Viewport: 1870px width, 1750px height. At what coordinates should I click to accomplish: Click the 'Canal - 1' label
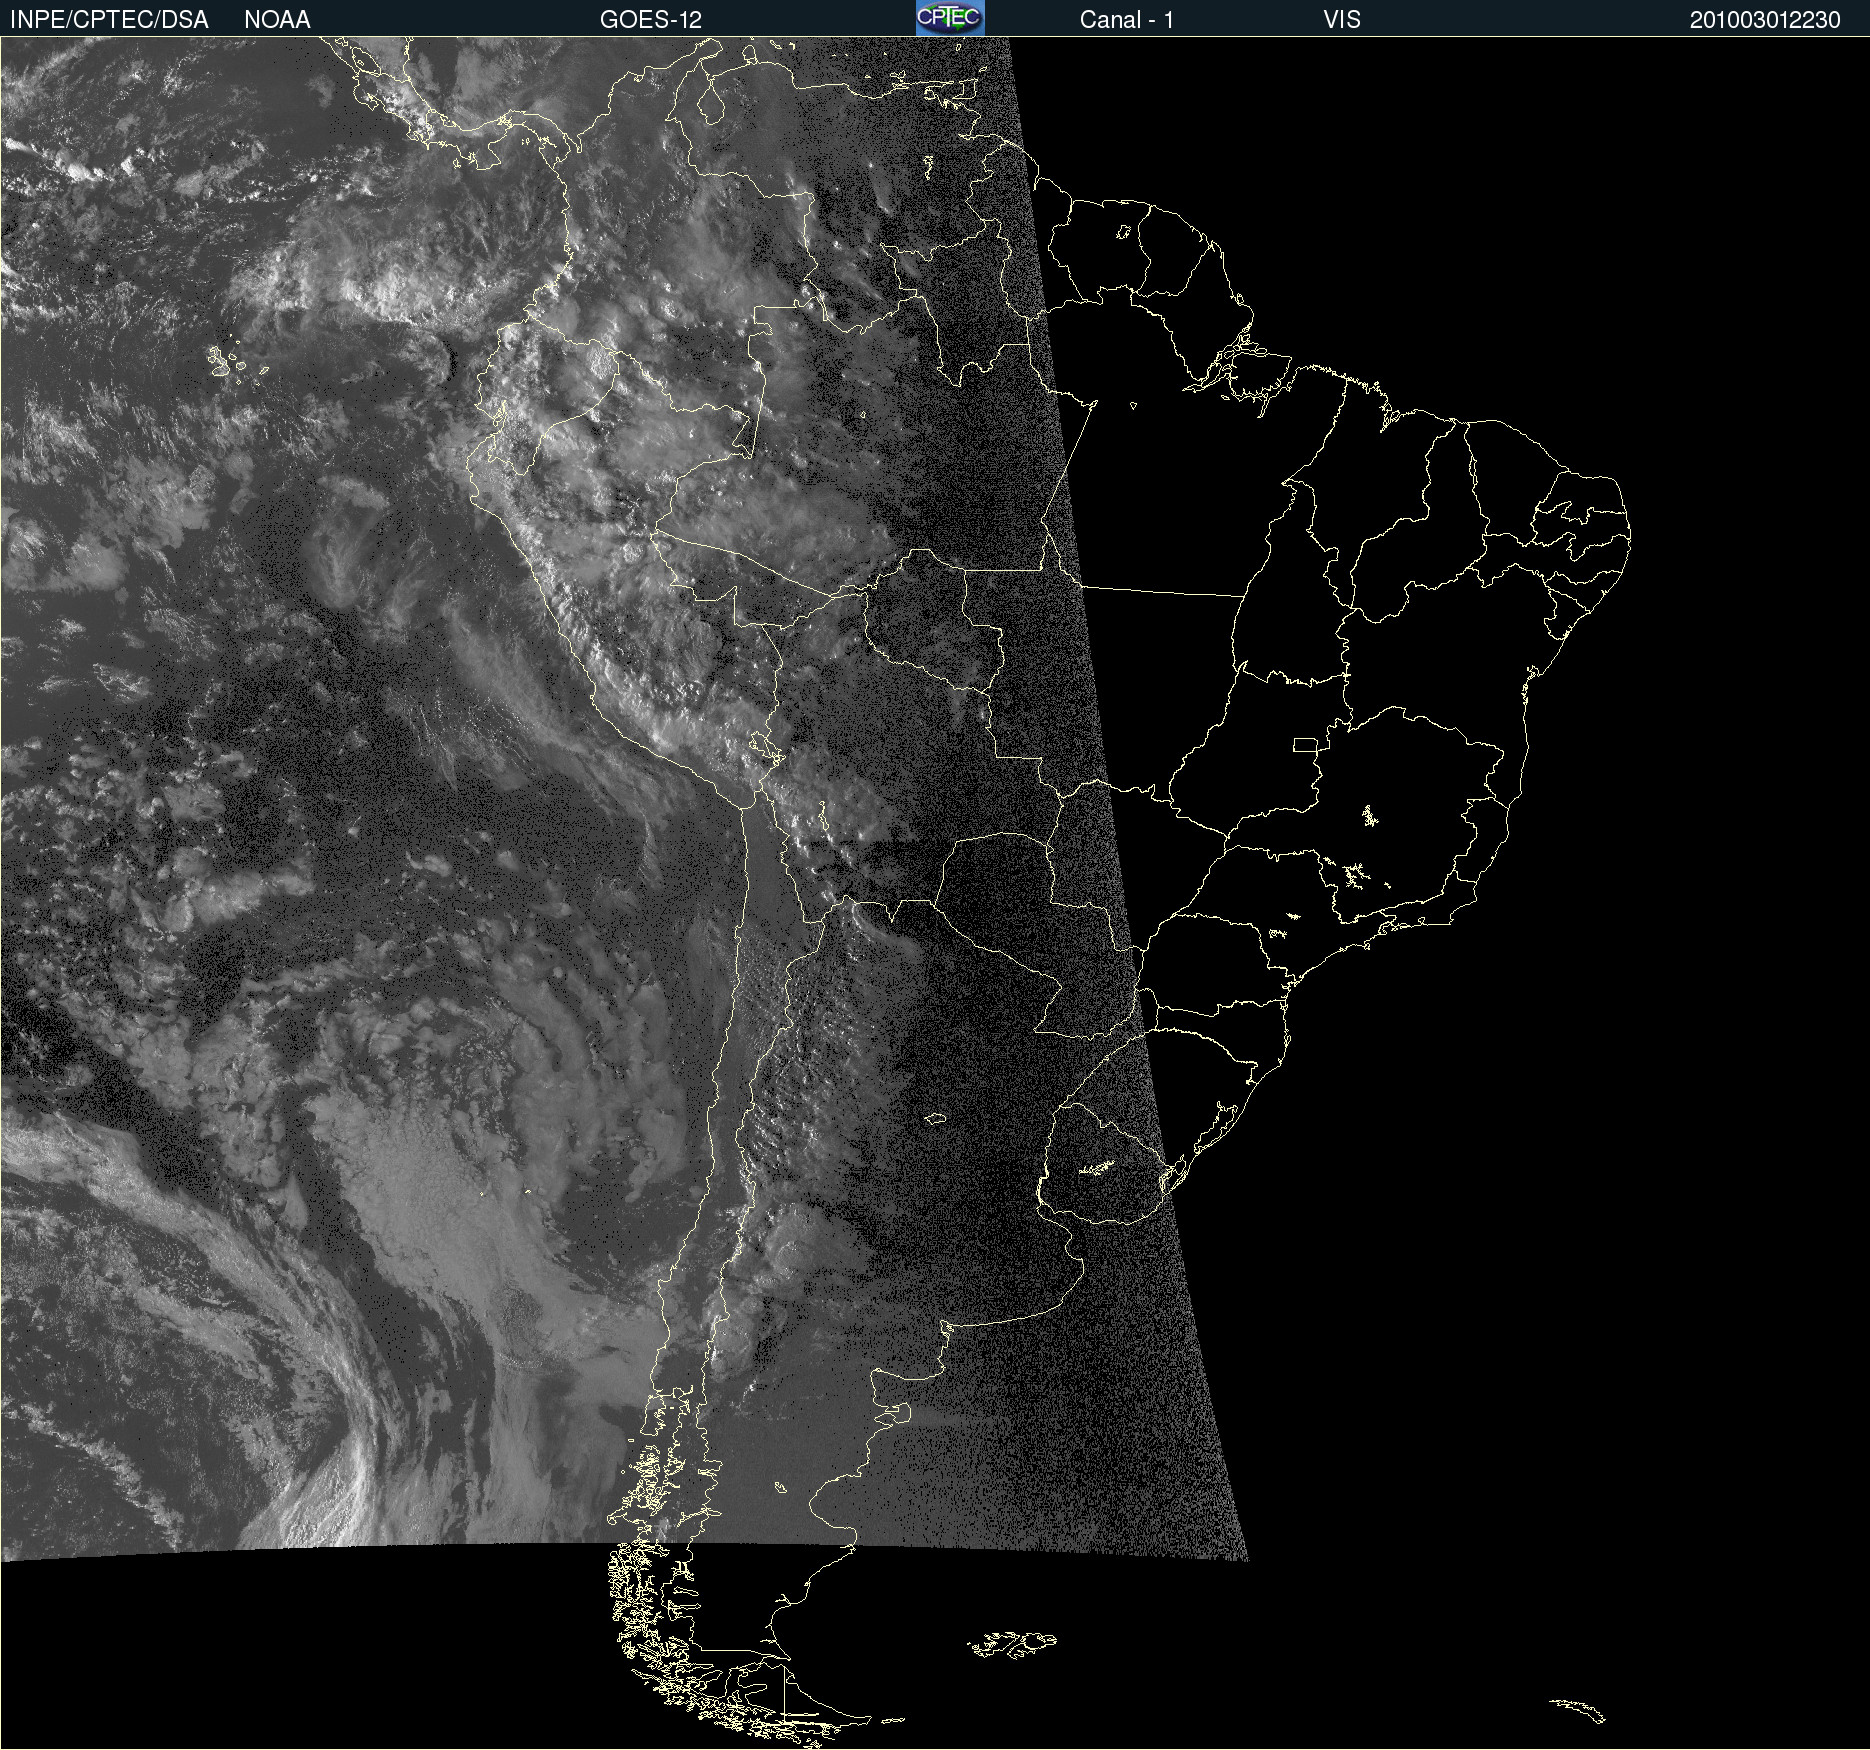(x=1127, y=20)
